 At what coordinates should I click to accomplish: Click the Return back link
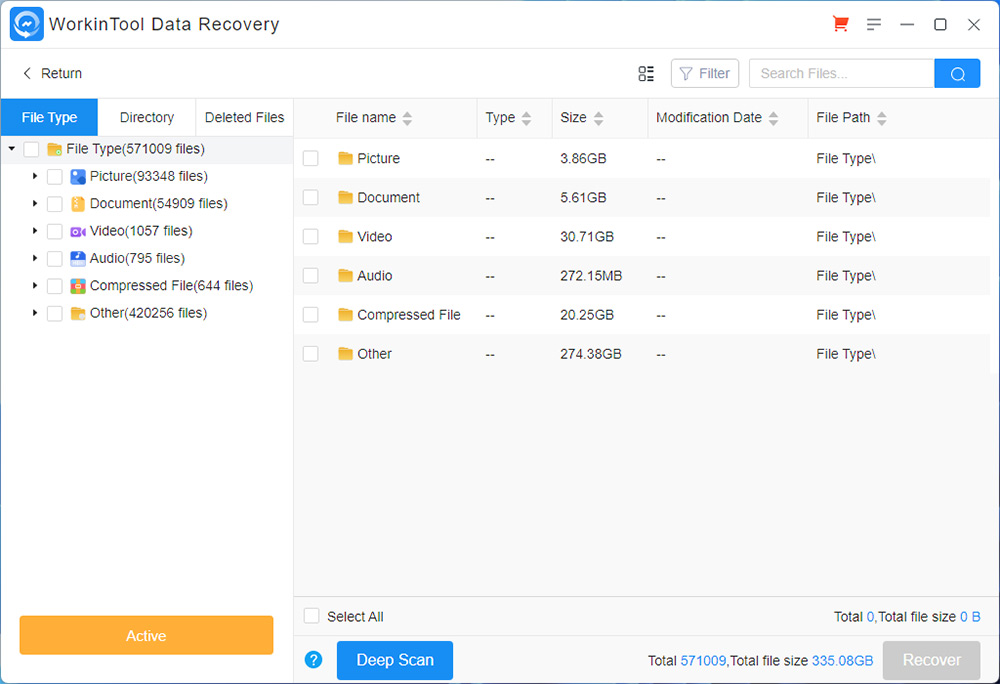click(x=52, y=73)
